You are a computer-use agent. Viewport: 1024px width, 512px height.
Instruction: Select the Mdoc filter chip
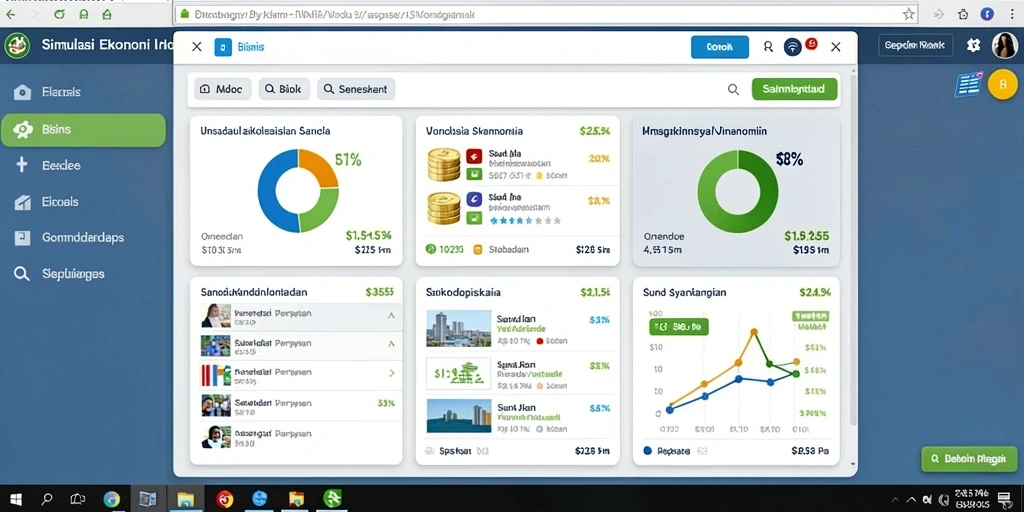tap(223, 89)
